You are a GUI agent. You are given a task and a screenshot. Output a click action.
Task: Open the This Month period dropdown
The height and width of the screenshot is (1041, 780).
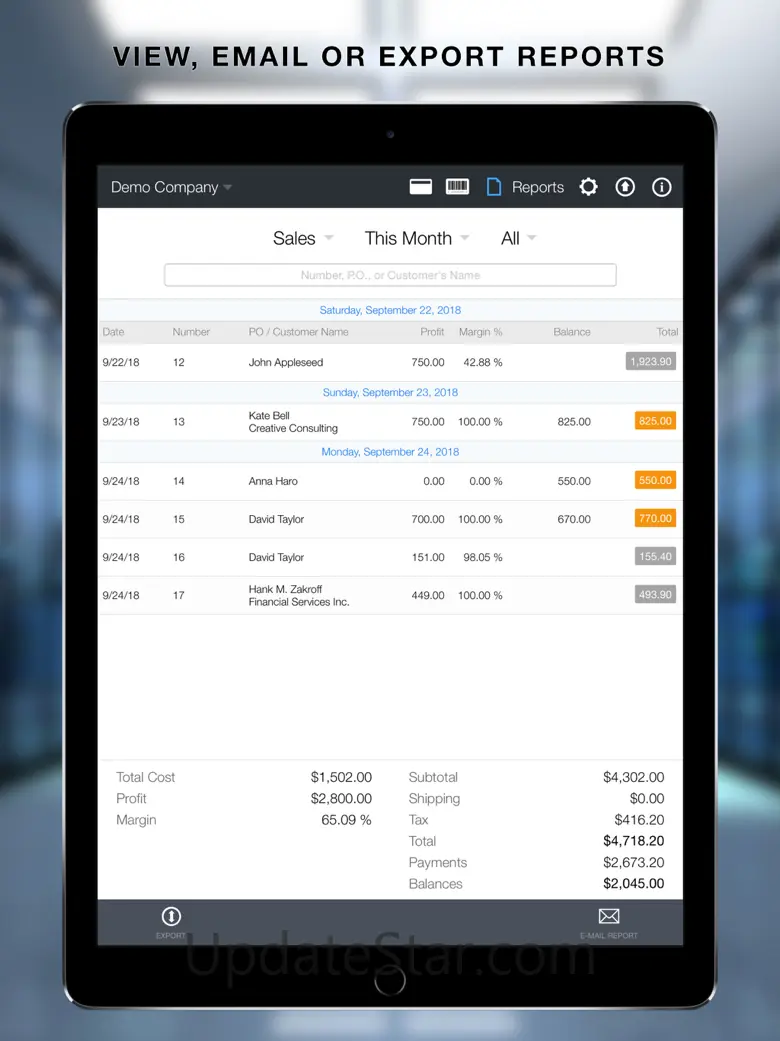tap(417, 238)
